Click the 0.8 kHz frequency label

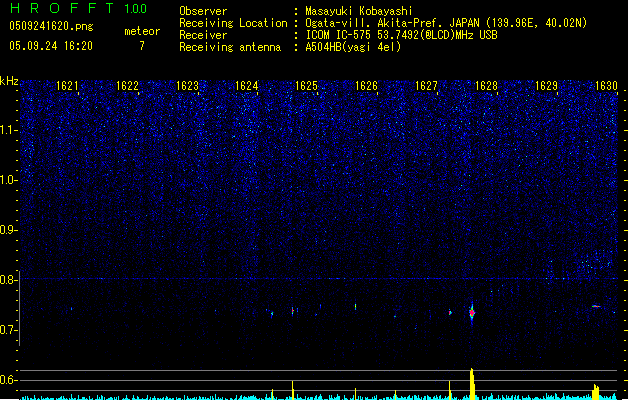(x=8, y=280)
